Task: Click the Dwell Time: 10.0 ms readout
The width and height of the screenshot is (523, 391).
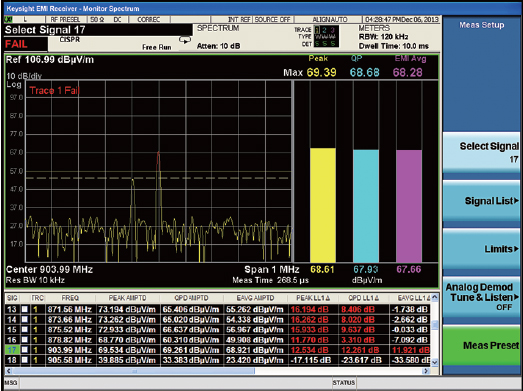Action: [x=394, y=46]
